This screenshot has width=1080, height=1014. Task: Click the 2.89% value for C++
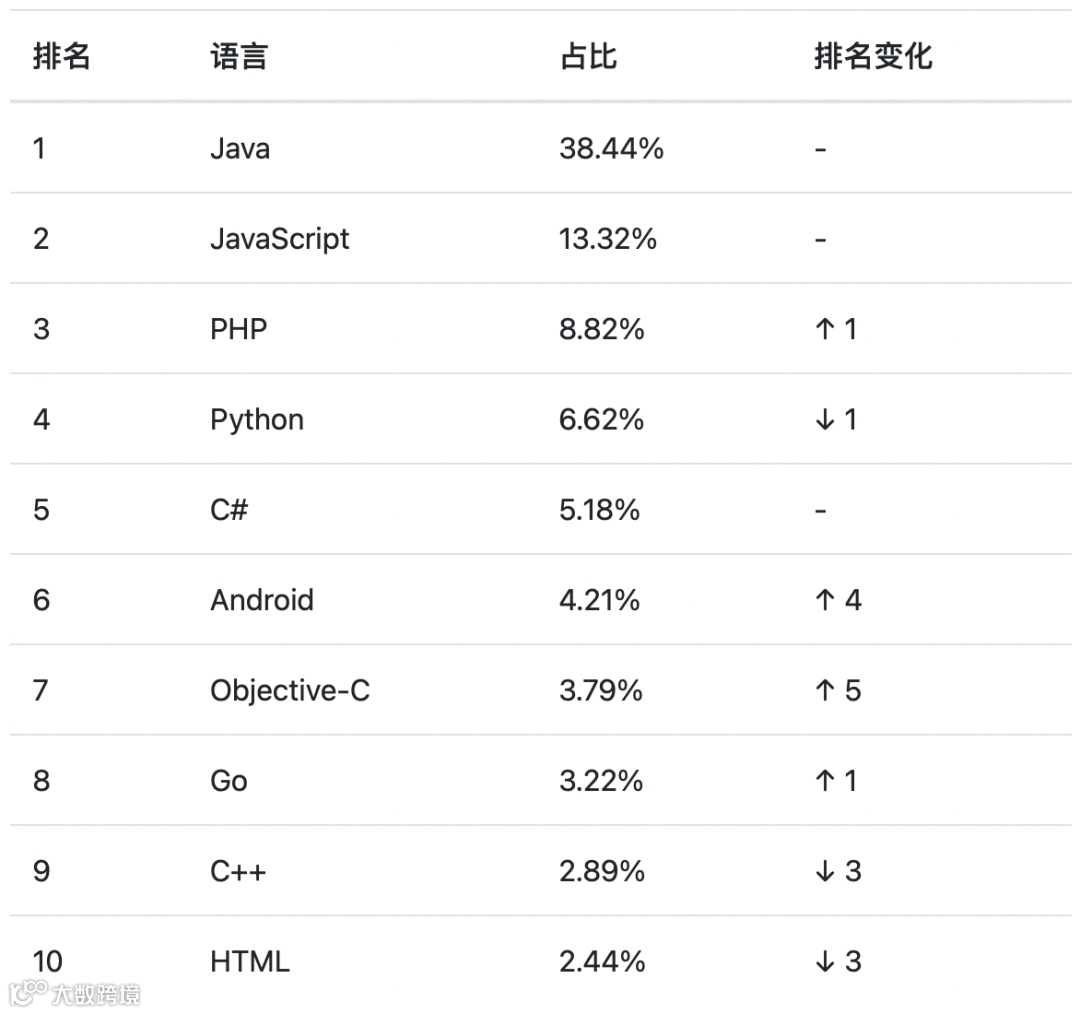point(602,871)
